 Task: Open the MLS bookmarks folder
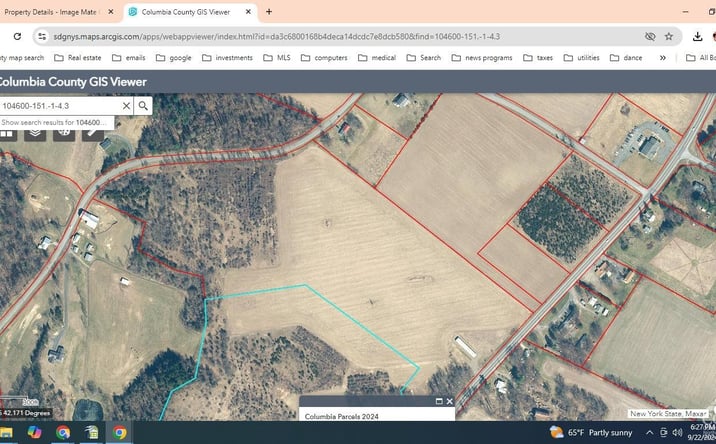(277, 58)
